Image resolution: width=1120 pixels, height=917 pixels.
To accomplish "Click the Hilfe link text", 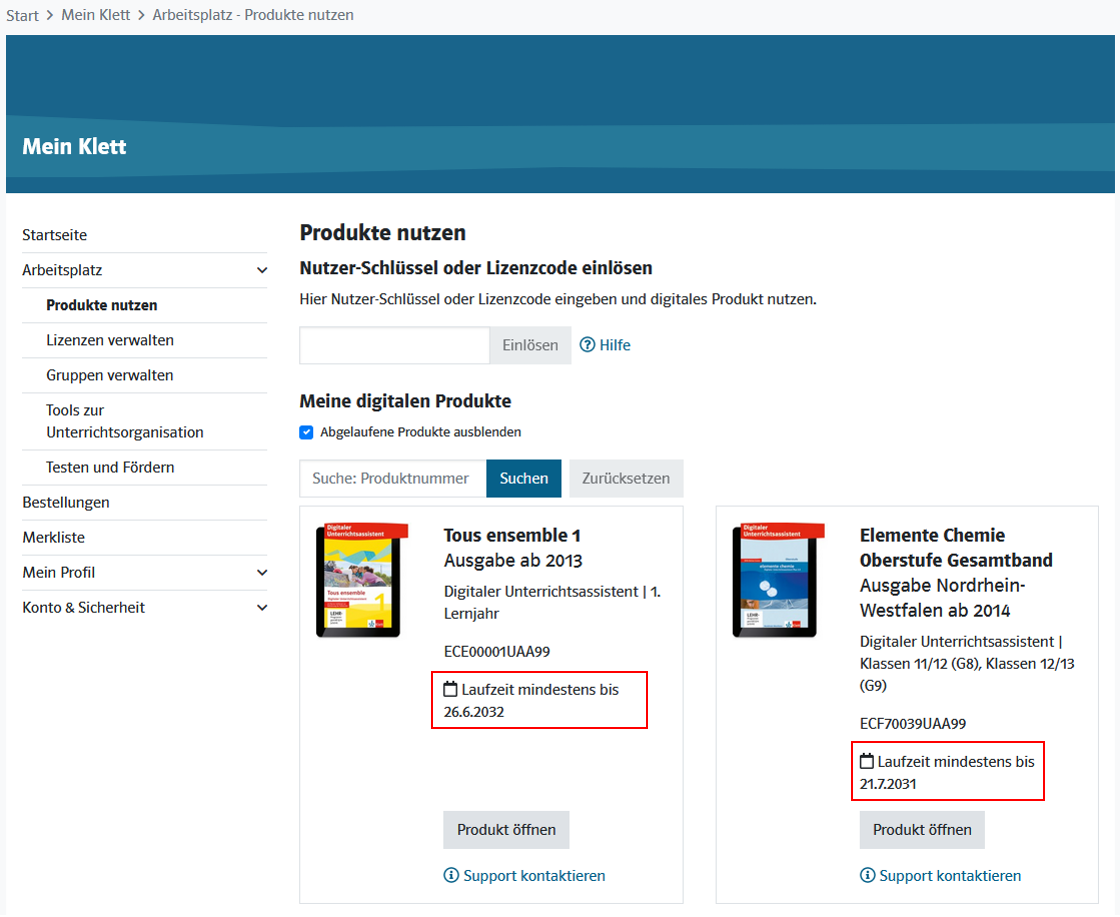I will [615, 345].
